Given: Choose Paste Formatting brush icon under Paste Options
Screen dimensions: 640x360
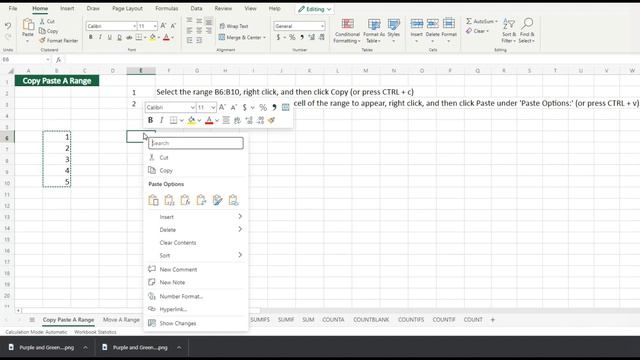Looking at the screenshot, I should (217, 200).
